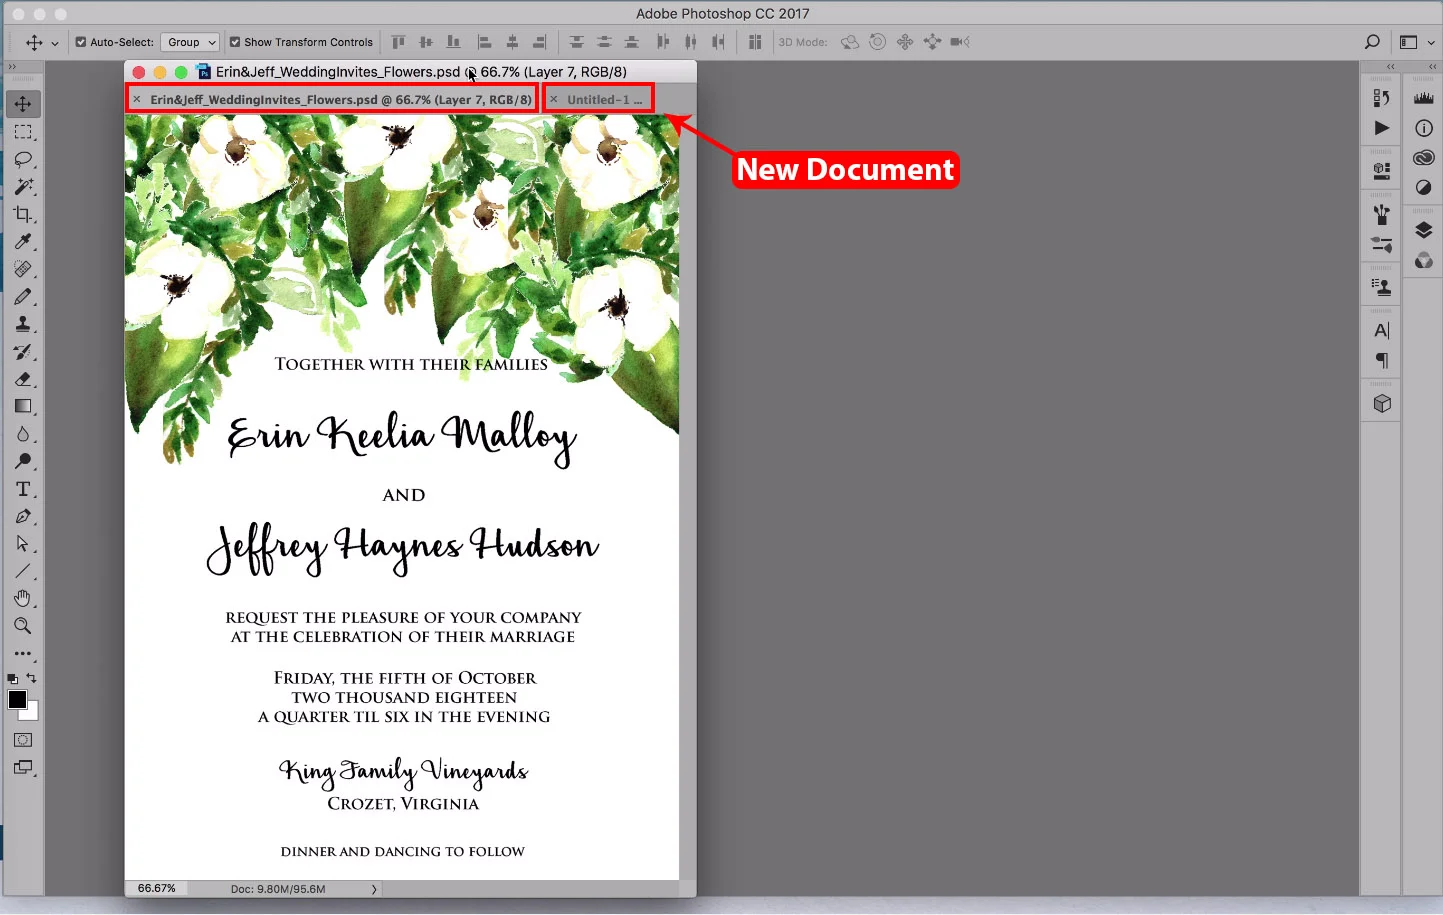Select the Line shape tool

point(23,571)
